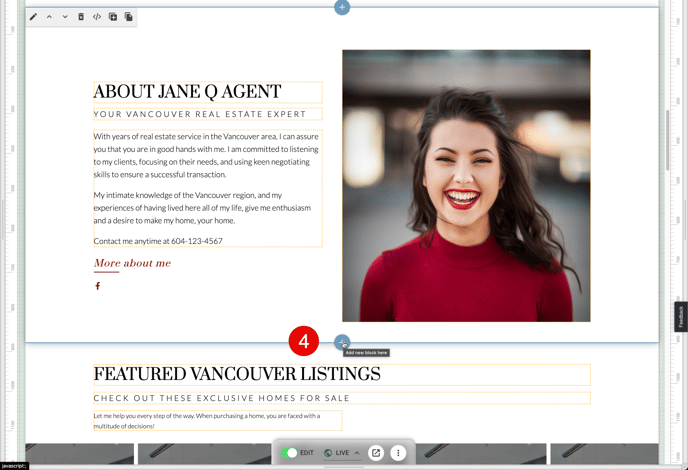Expand the LIVE status dropdown

coord(342,453)
